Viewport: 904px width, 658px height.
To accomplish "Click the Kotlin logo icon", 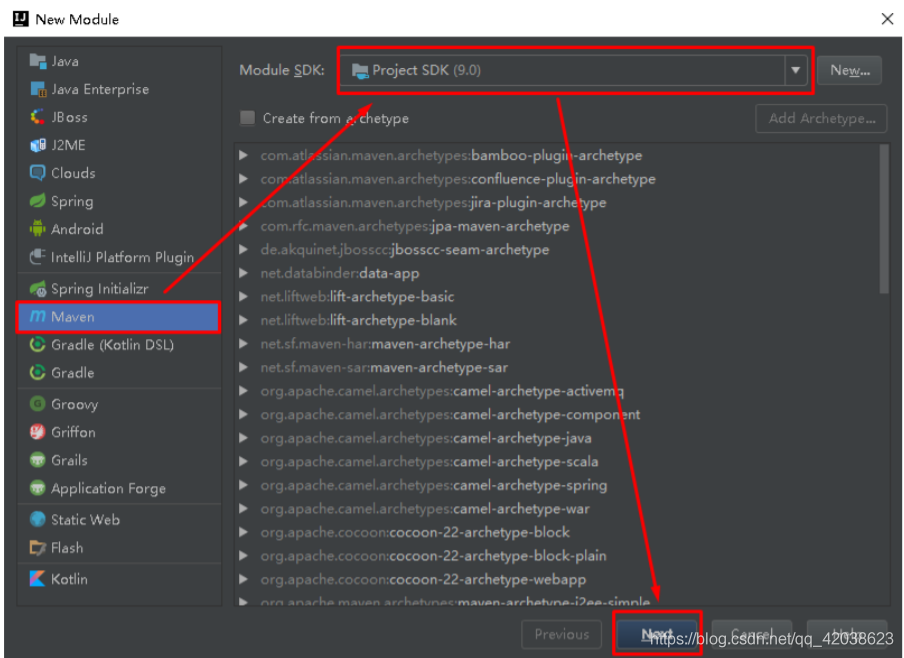I will click(x=37, y=579).
